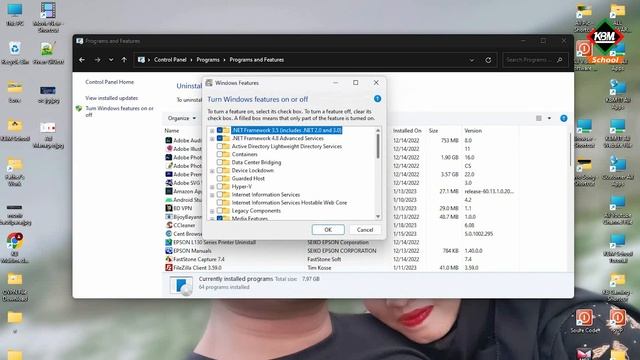
Task: Sort by the Name column header
Action: point(172,131)
